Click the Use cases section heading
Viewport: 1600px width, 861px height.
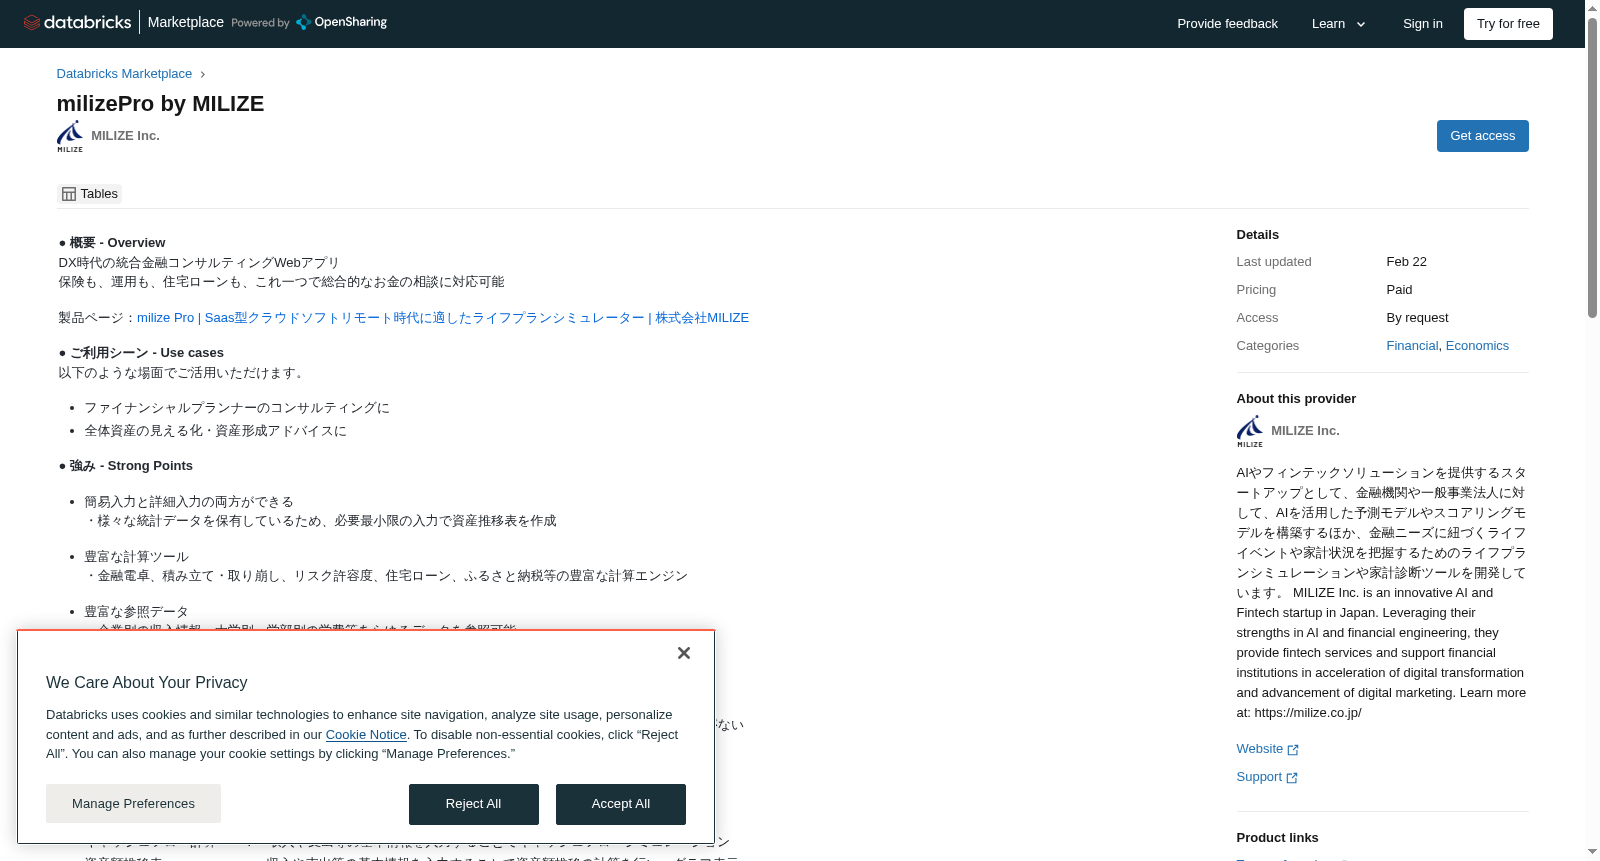click(141, 353)
